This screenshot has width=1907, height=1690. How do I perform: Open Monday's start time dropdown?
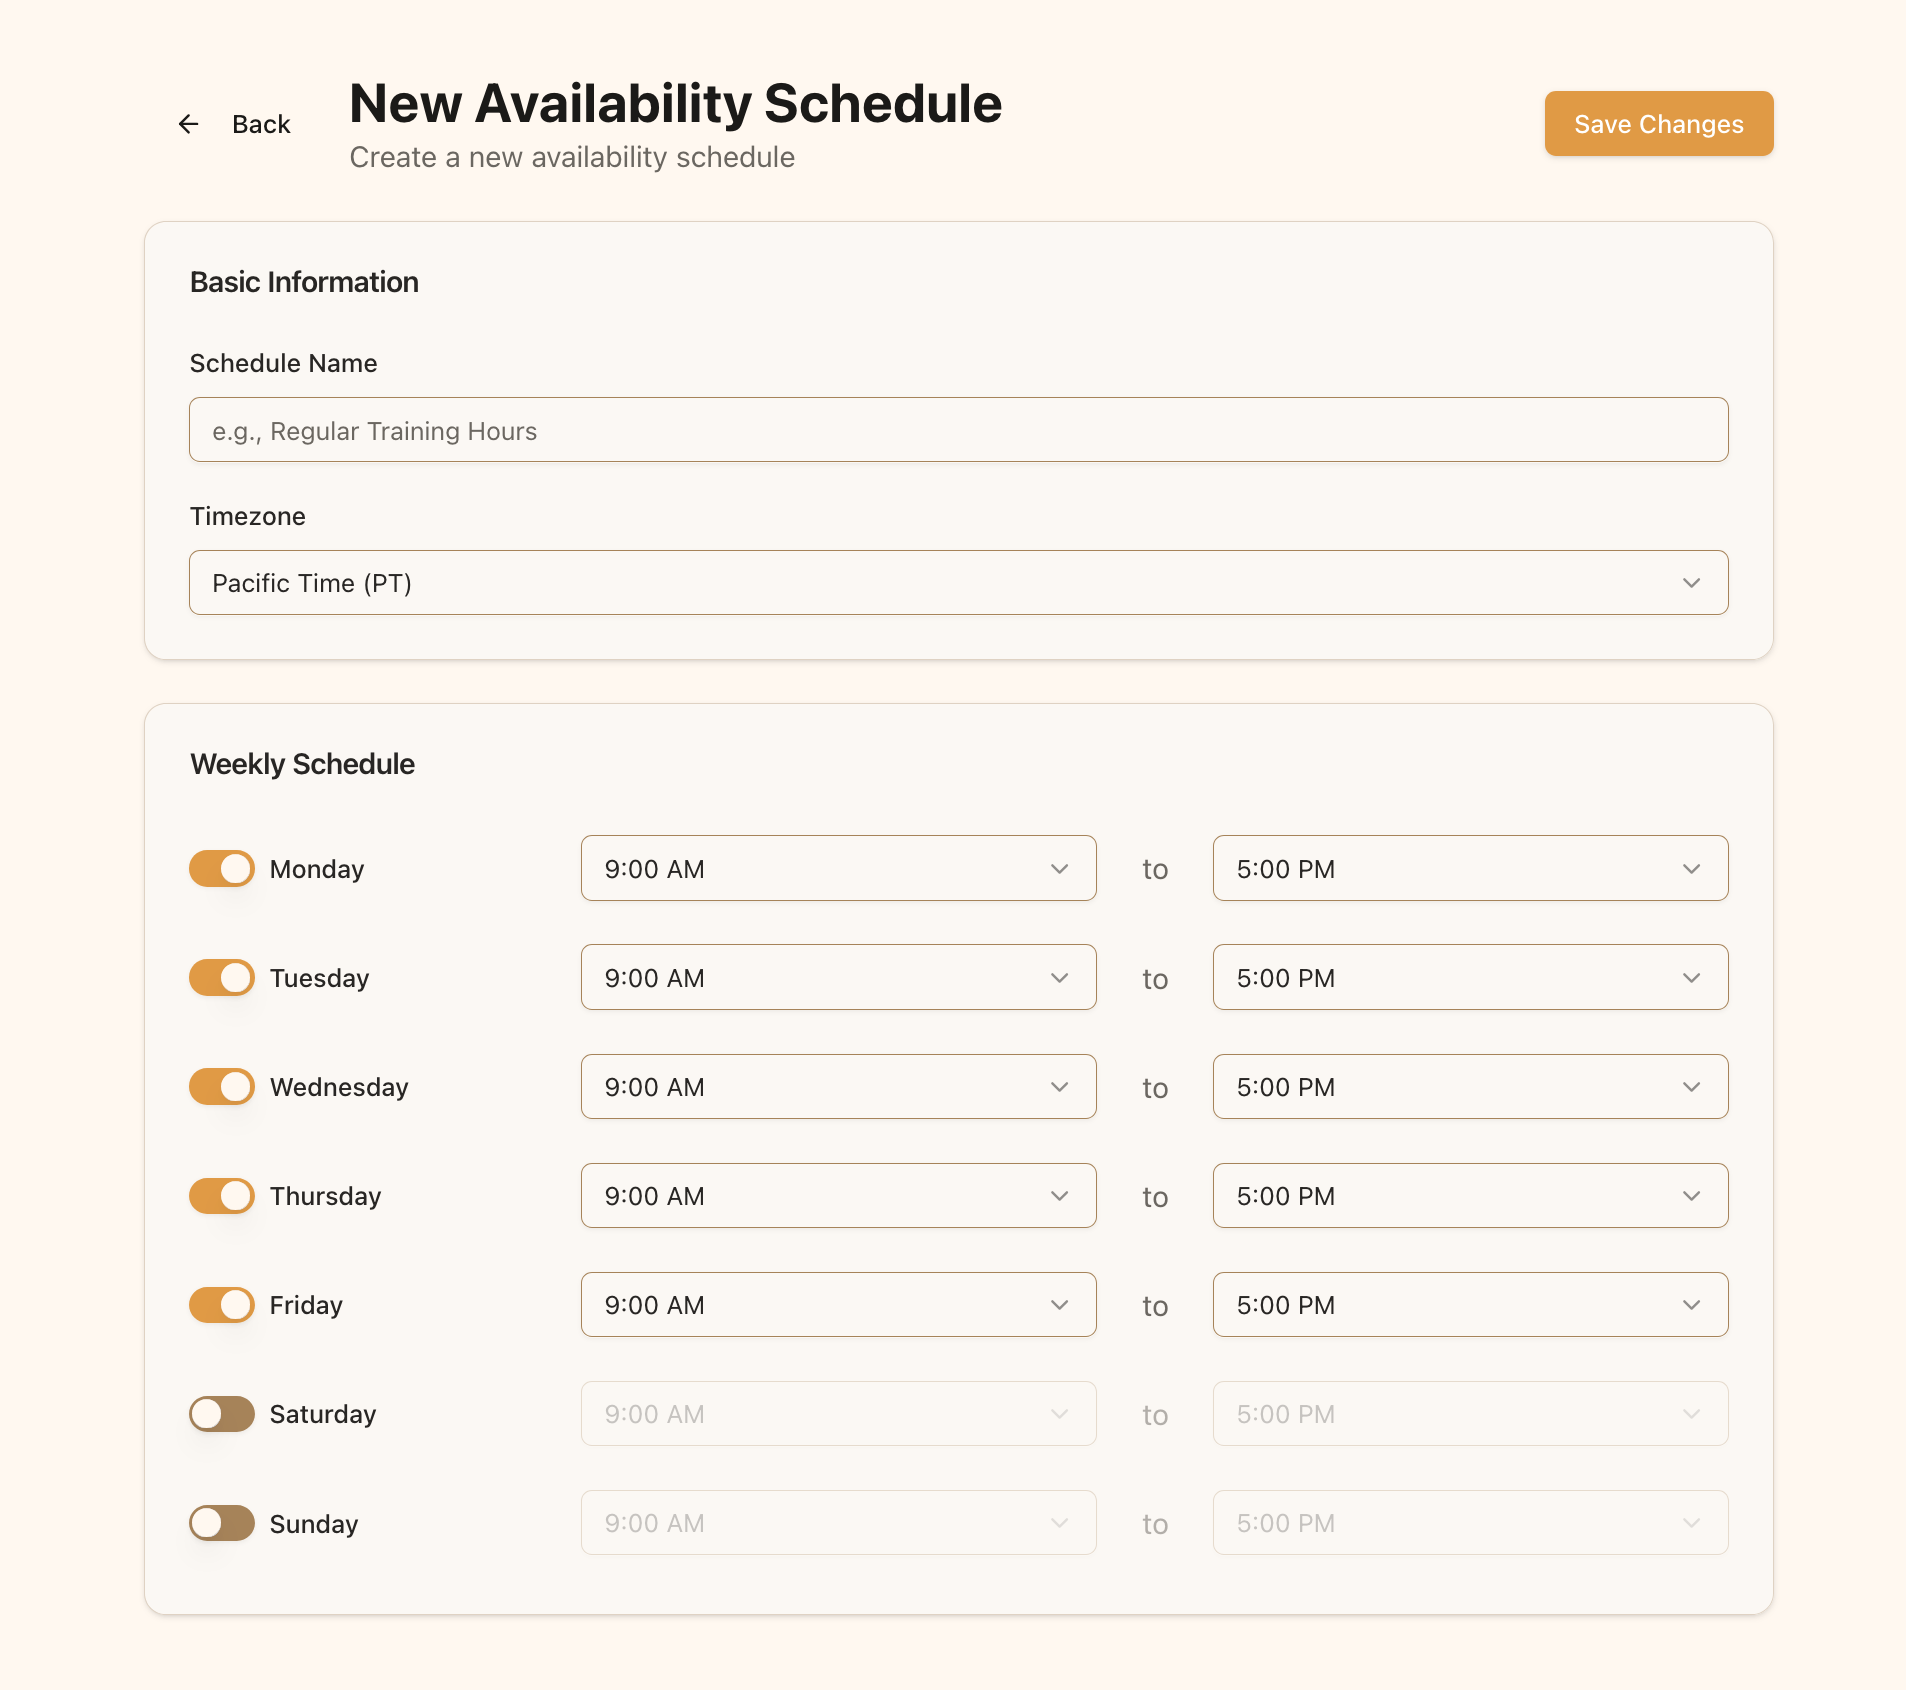(838, 868)
